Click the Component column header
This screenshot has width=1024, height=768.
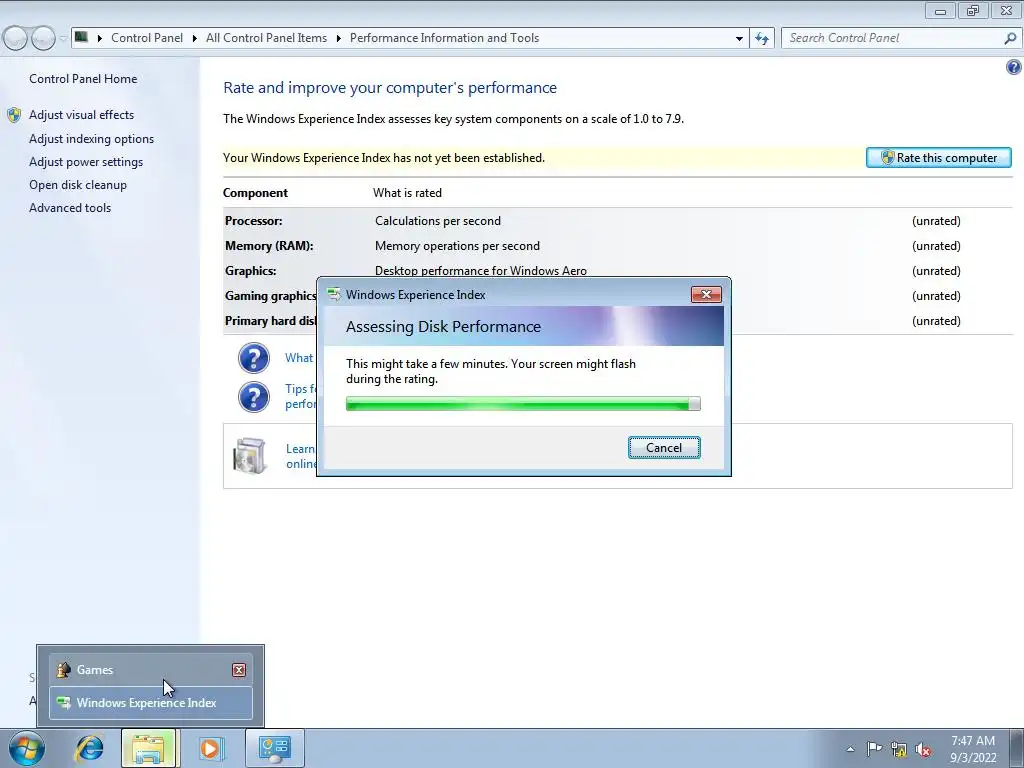[255, 193]
